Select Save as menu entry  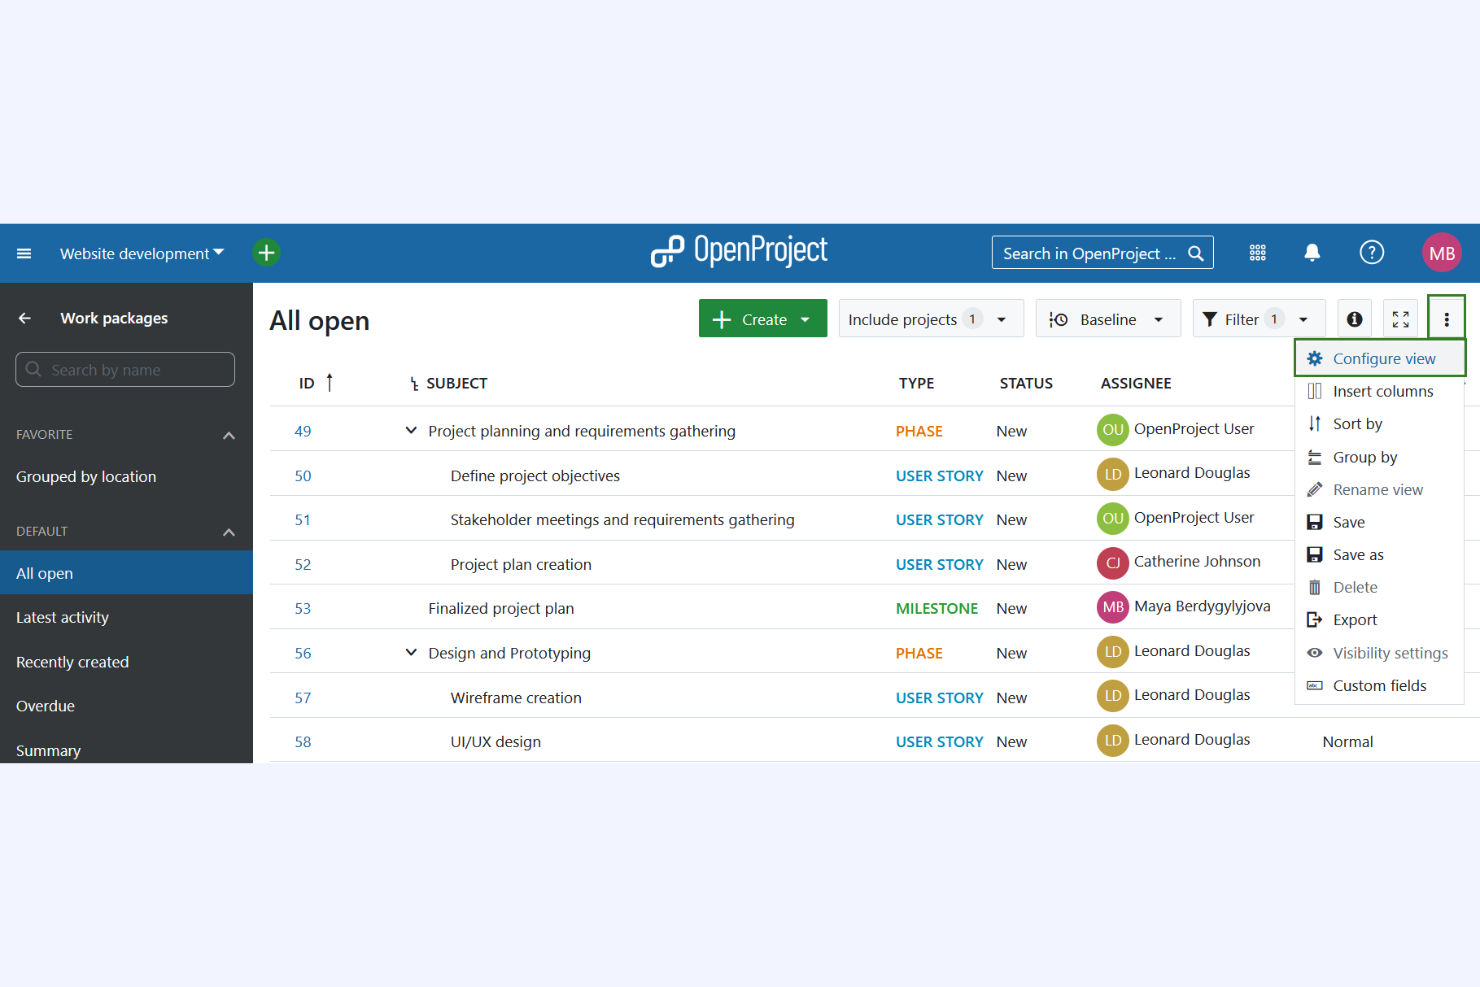click(1380, 555)
